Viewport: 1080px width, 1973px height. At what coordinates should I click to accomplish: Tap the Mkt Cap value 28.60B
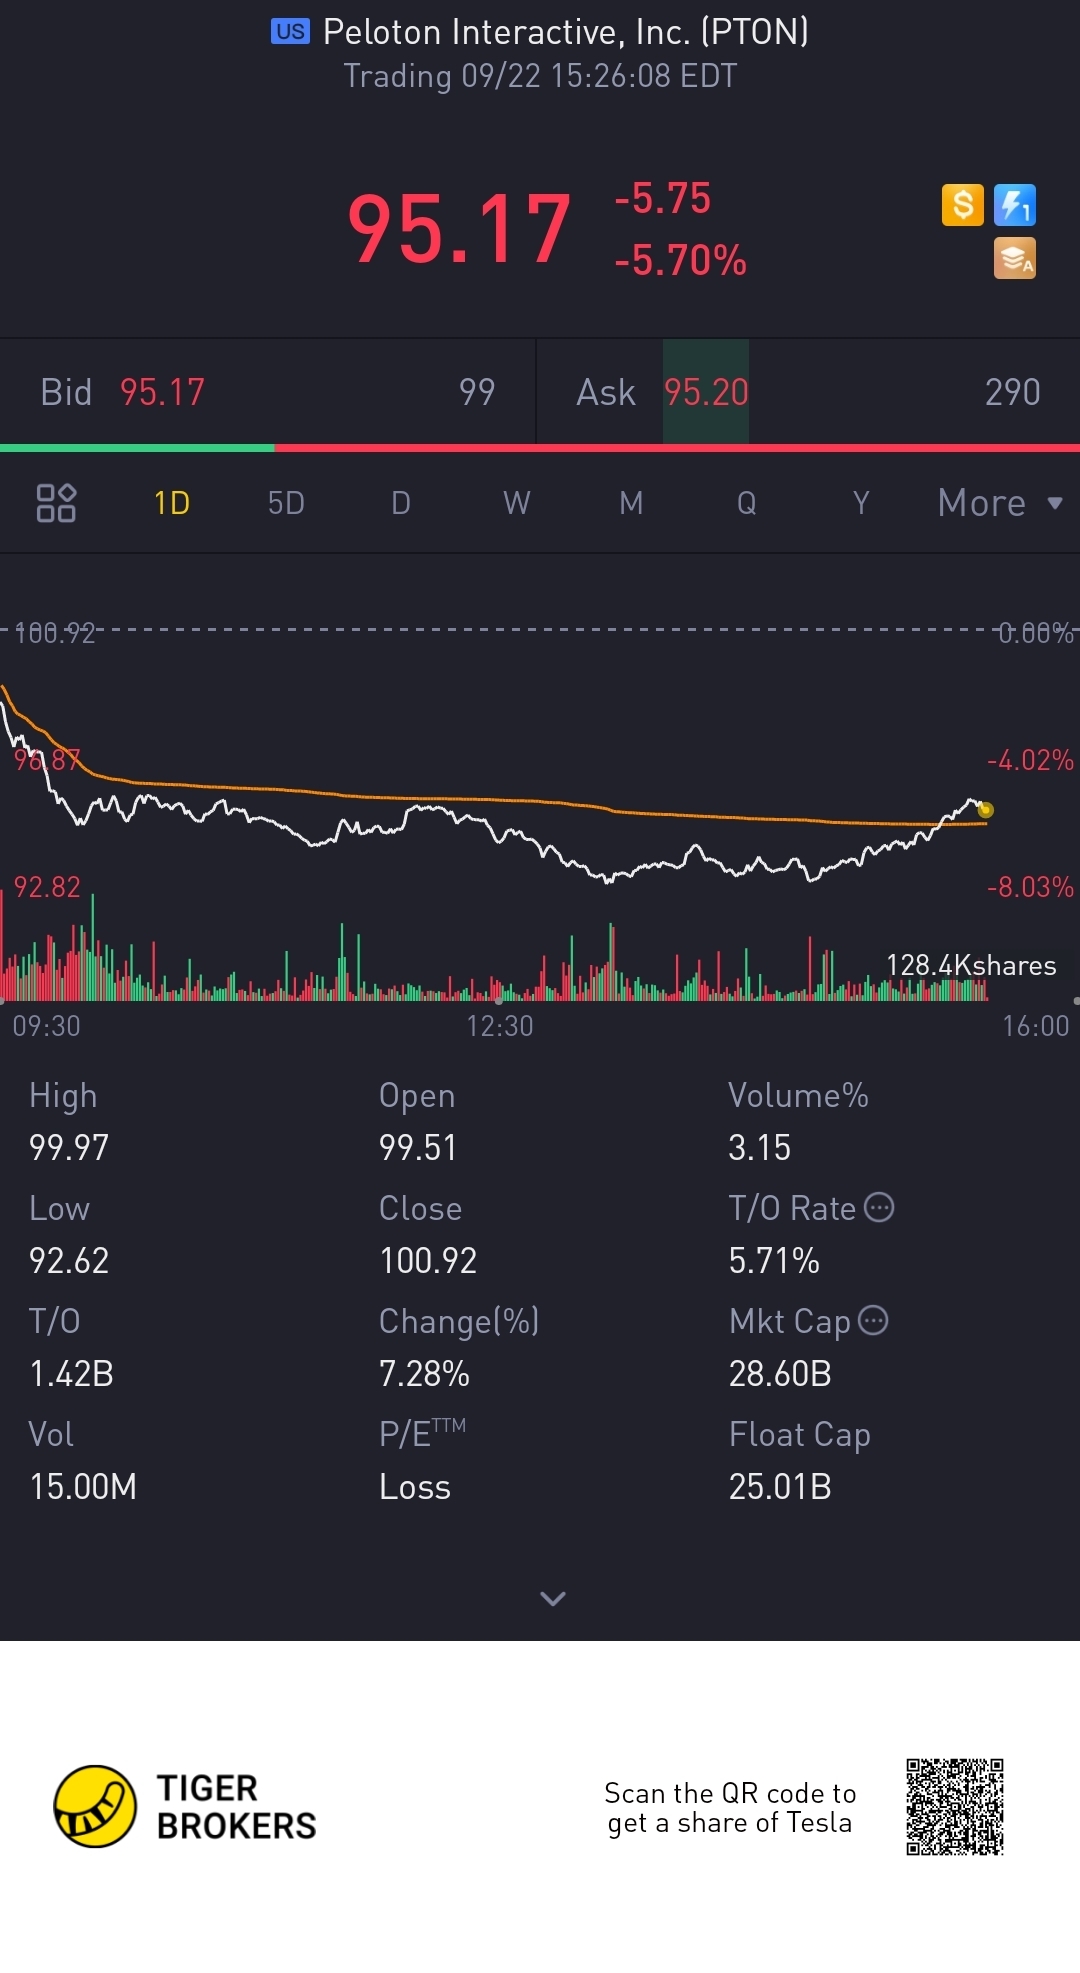click(780, 1374)
